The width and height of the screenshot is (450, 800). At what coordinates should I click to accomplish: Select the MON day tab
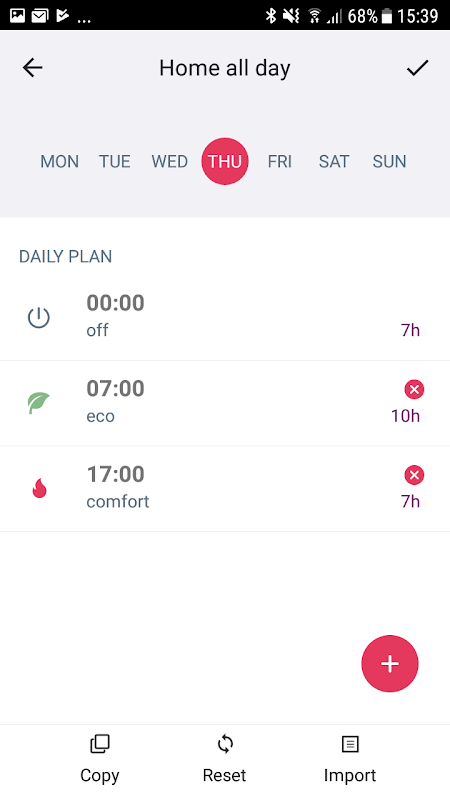(60, 162)
